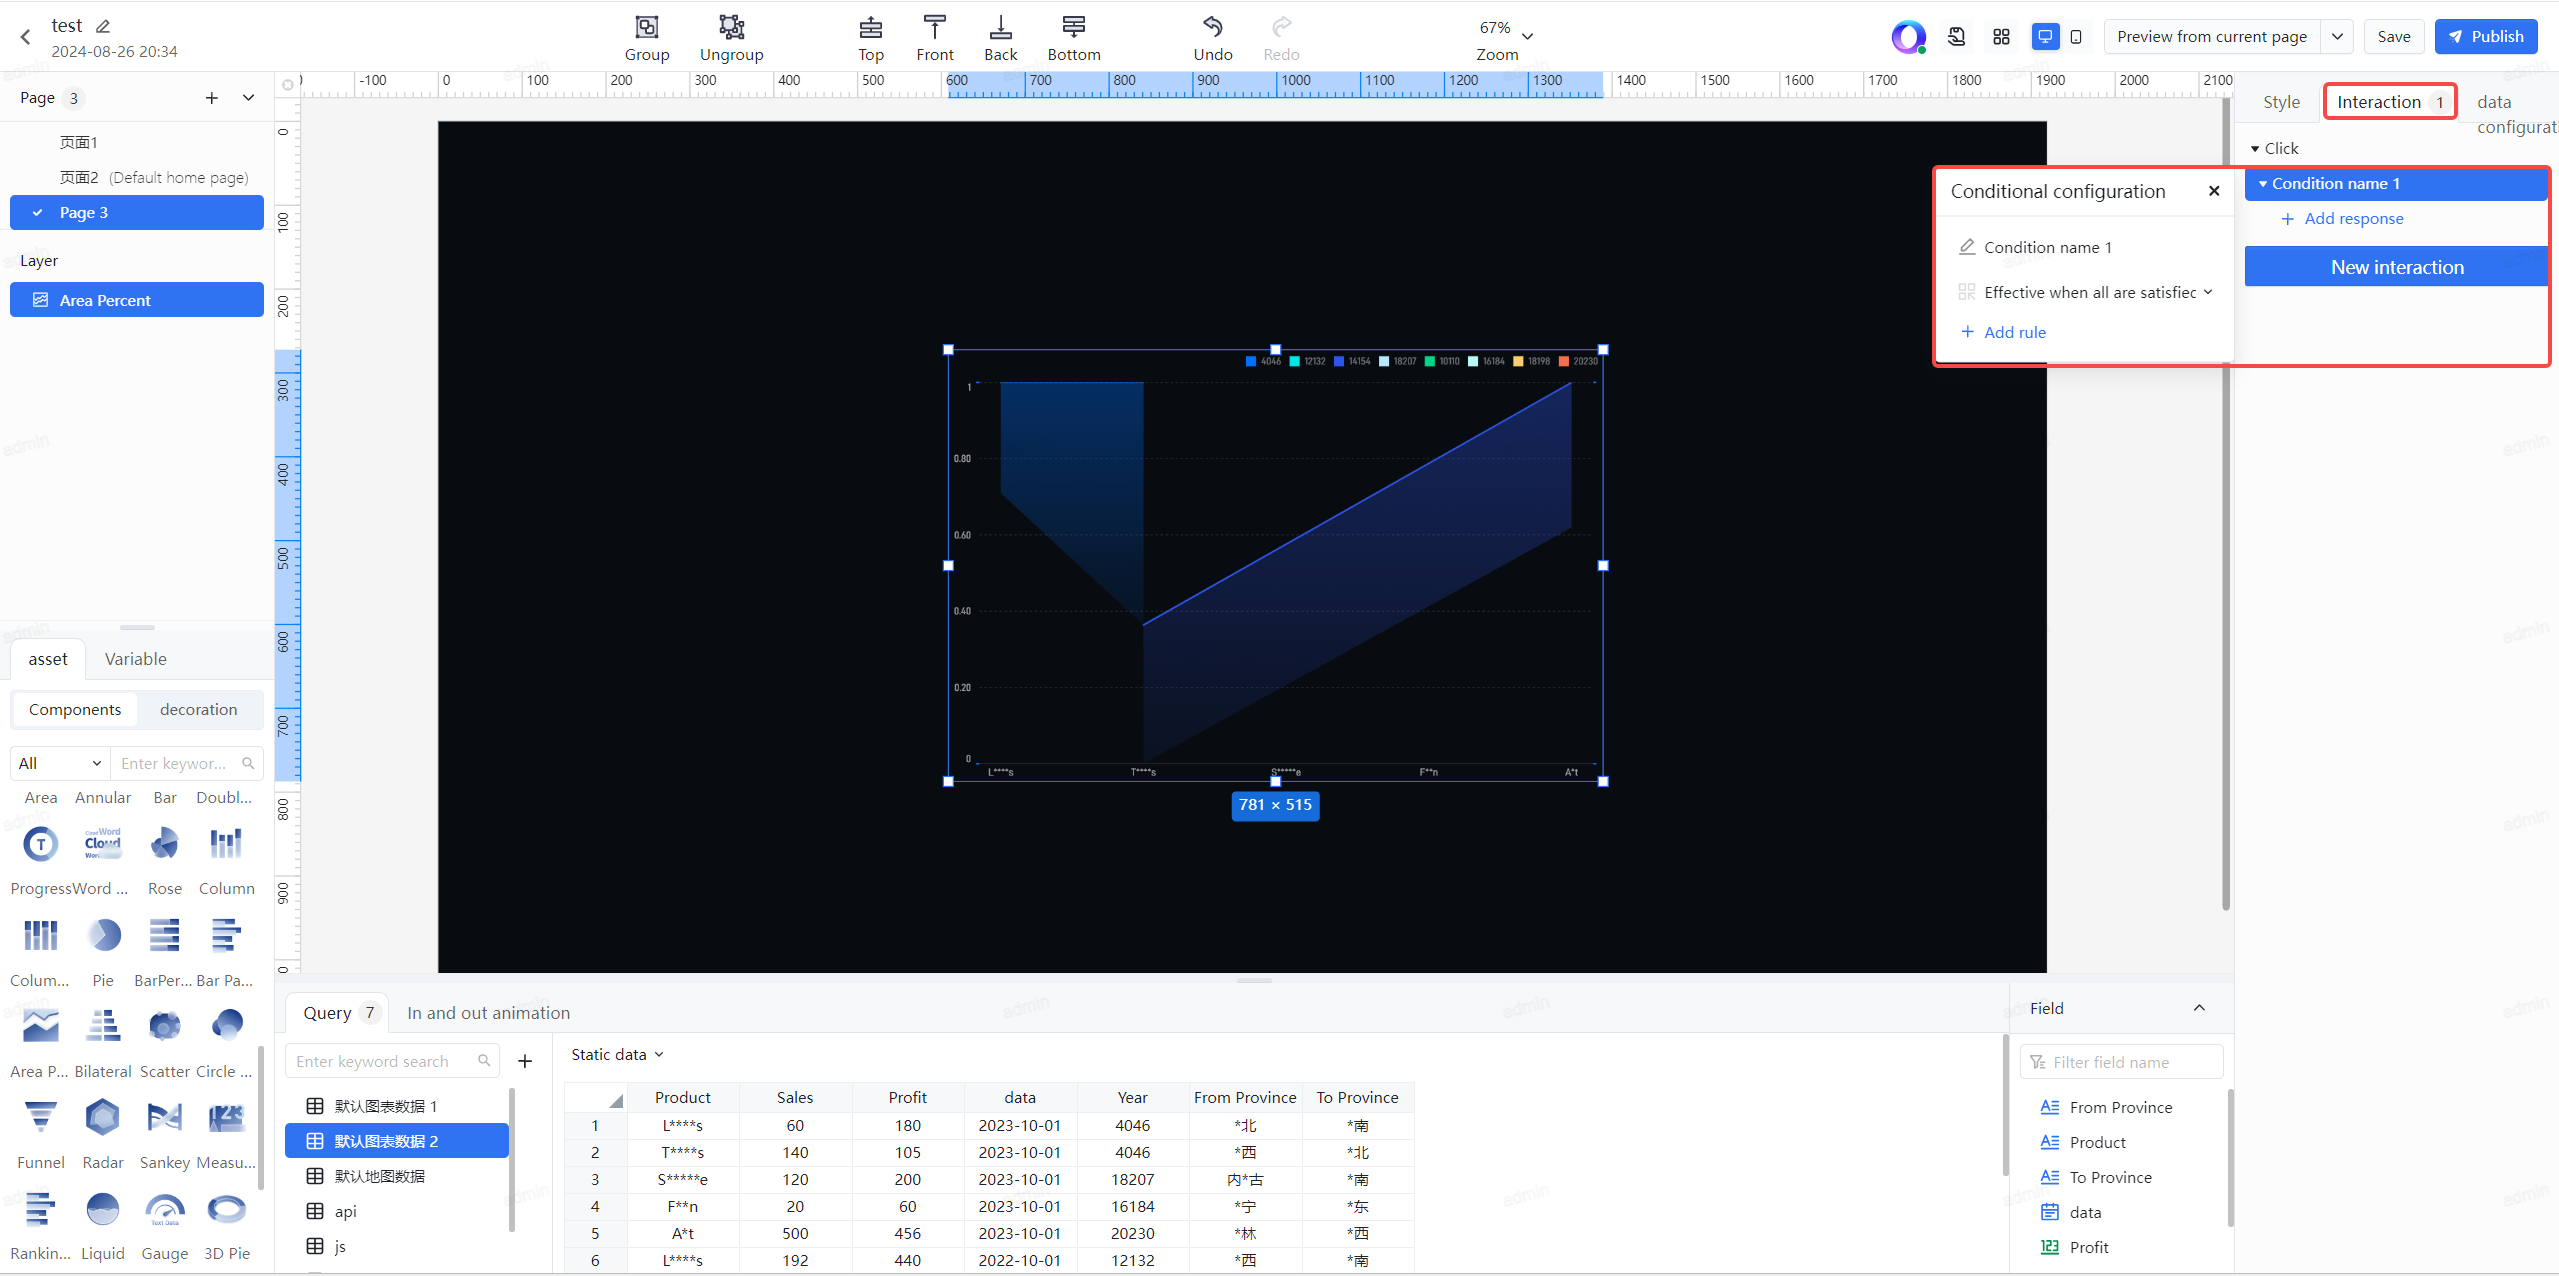Click the Publish button

2485,37
